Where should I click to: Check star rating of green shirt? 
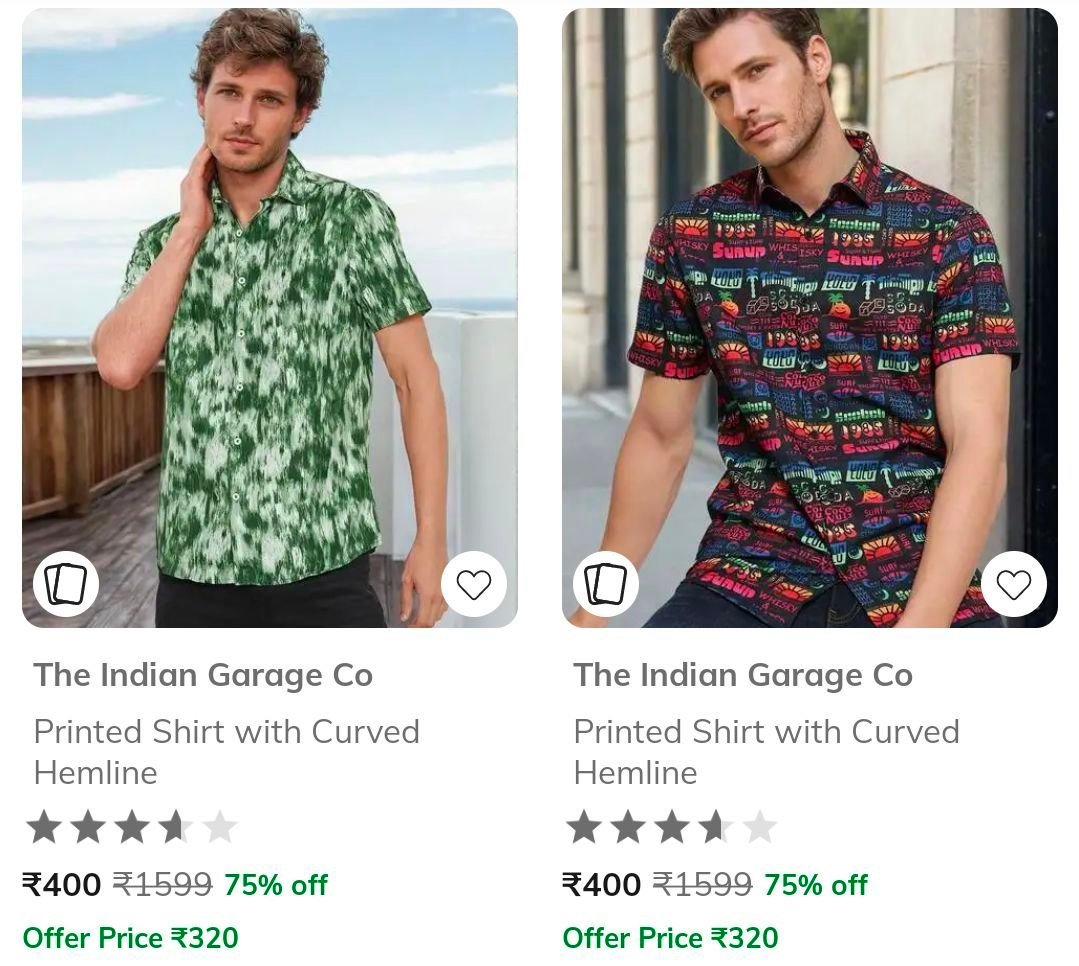tap(131, 826)
